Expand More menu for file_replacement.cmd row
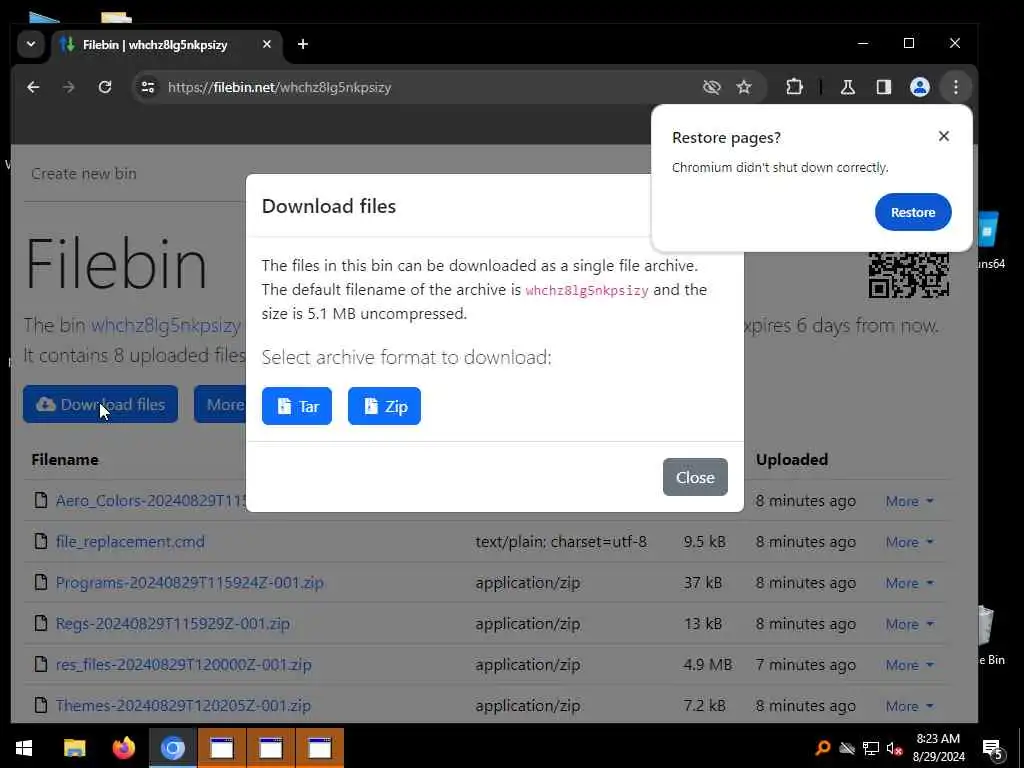This screenshot has height=768, width=1024. point(909,542)
